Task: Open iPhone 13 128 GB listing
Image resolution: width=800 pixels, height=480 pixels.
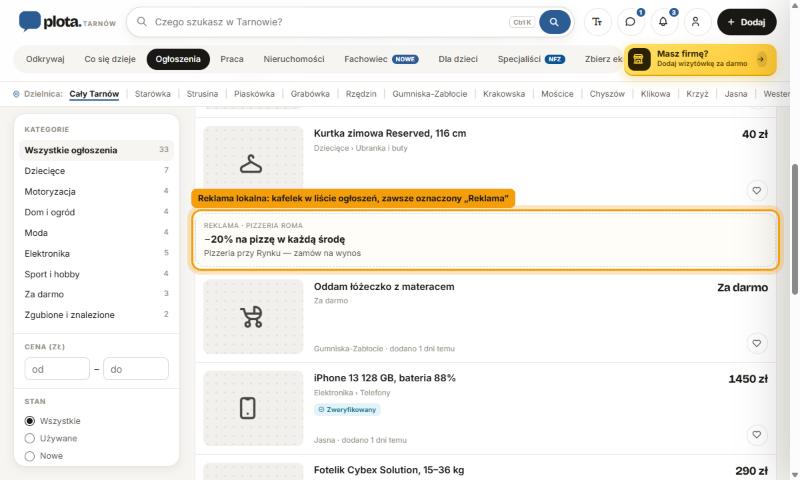Action: tap(385, 378)
